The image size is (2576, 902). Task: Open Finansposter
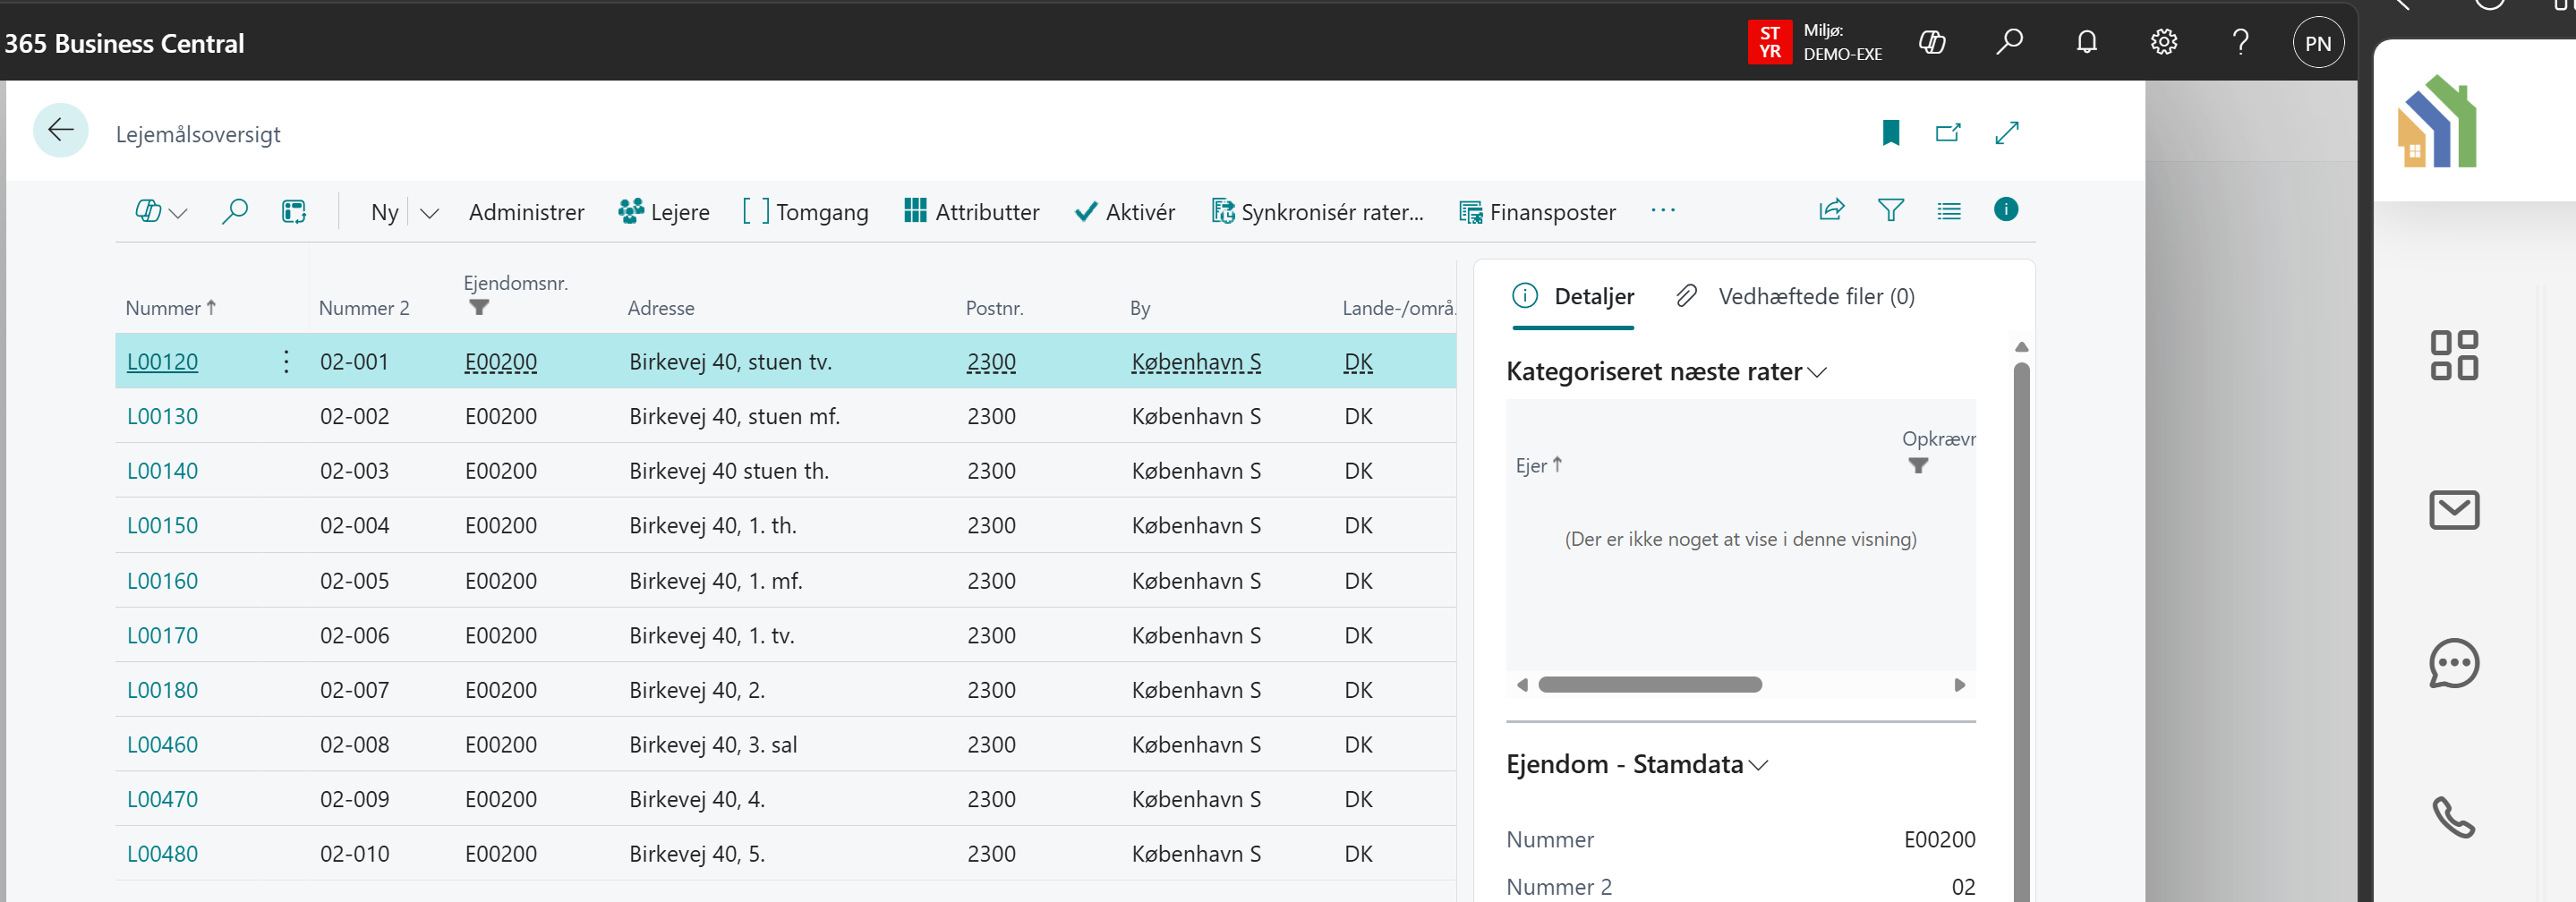click(x=1537, y=212)
